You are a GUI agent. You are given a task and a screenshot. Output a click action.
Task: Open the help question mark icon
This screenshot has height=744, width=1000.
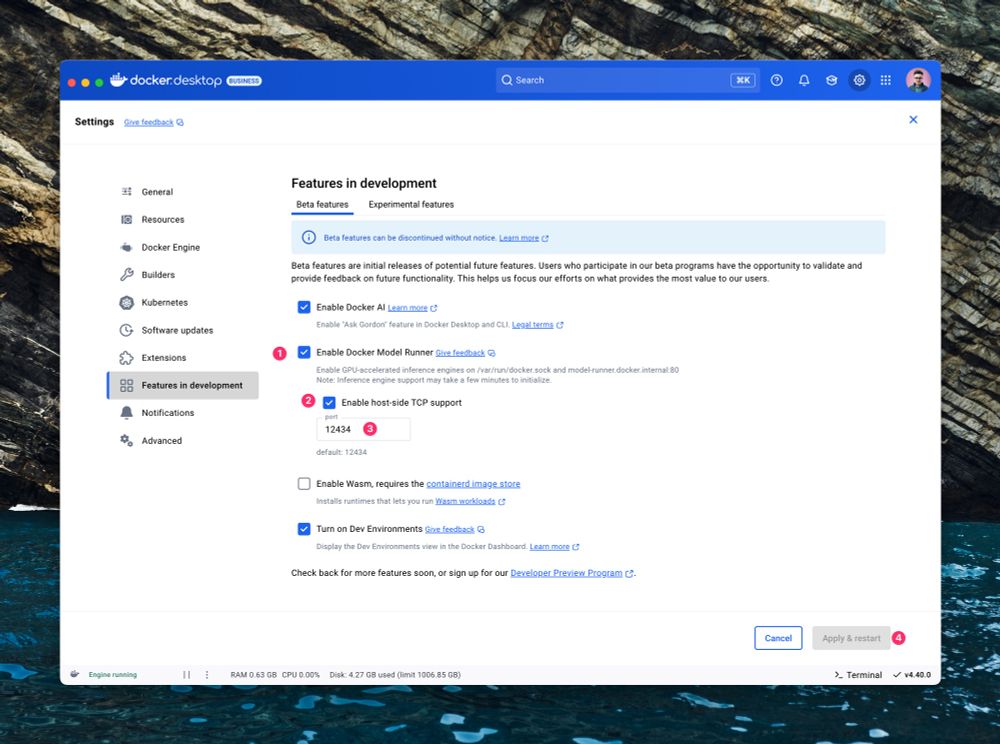776,80
